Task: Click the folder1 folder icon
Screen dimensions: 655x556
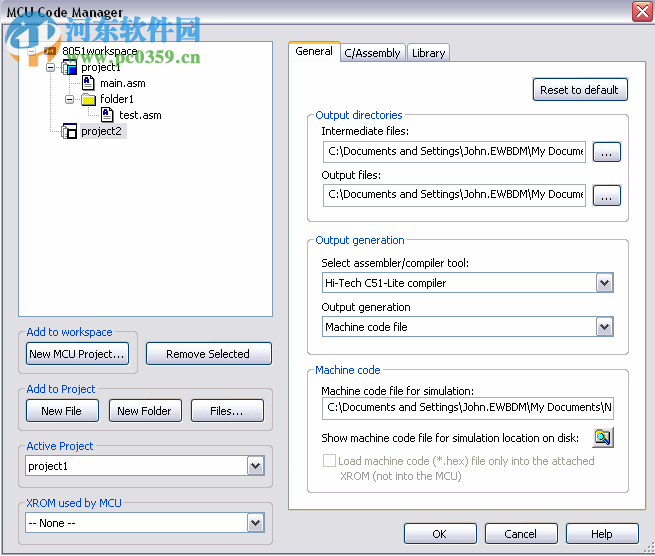Action: [88, 99]
